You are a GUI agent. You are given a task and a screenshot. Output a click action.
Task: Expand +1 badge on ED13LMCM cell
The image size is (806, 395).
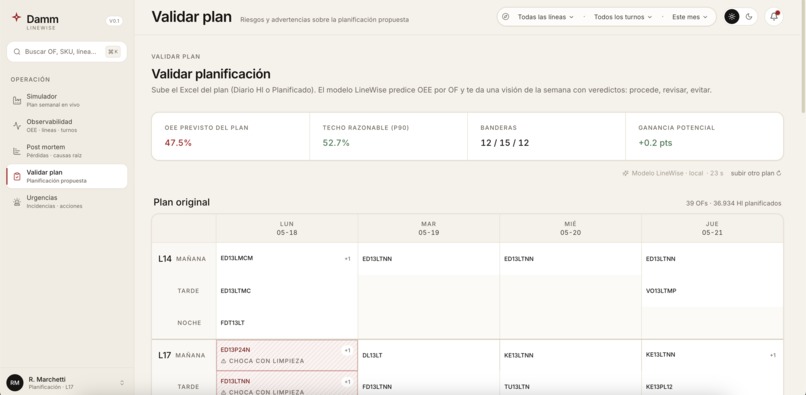point(347,259)
